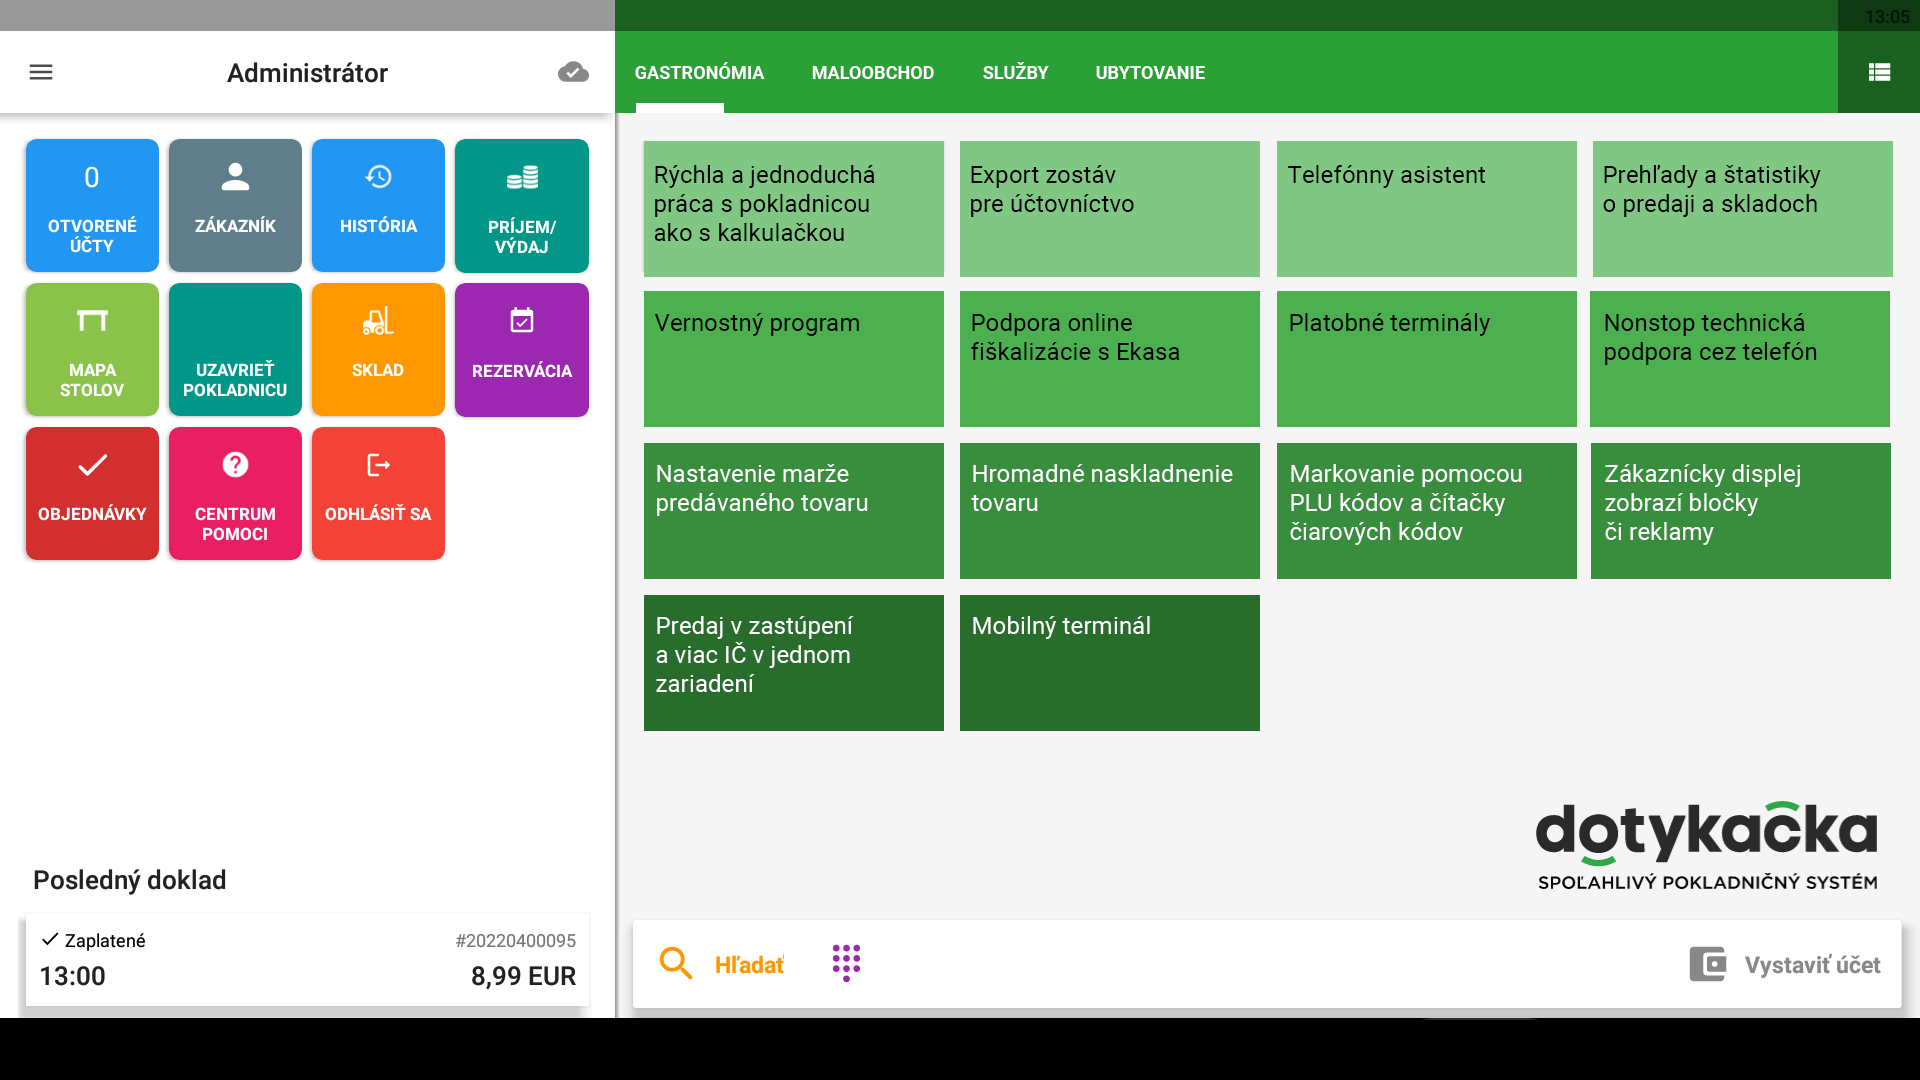Open the Sklad warehouse tile
This screenshot has width=1920, height=1080.
(378, 349)
